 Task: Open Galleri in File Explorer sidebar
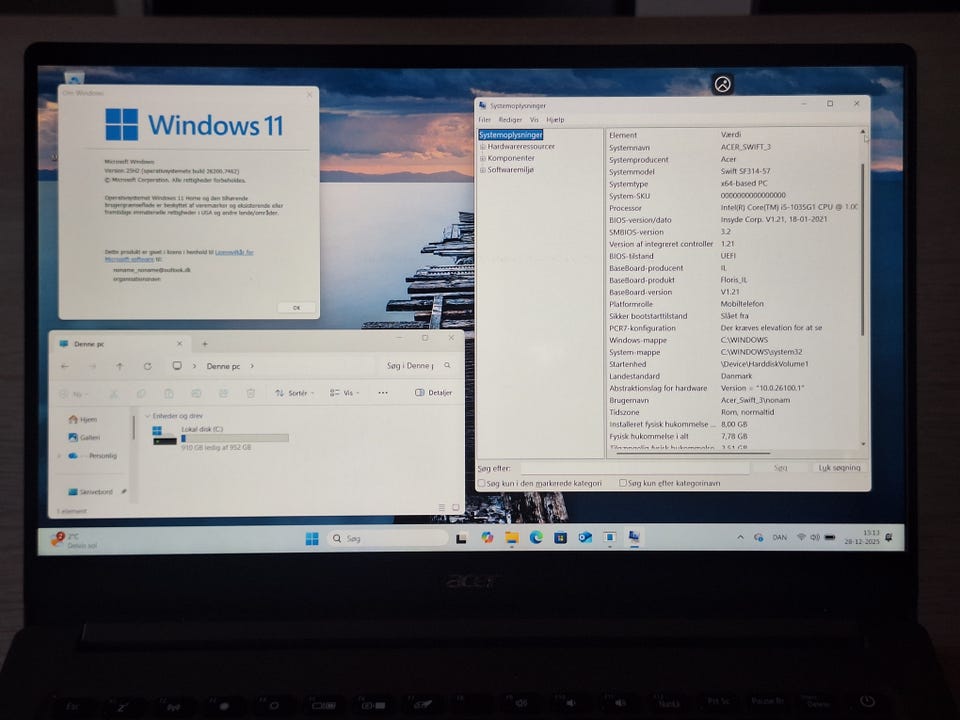(84, 437)
